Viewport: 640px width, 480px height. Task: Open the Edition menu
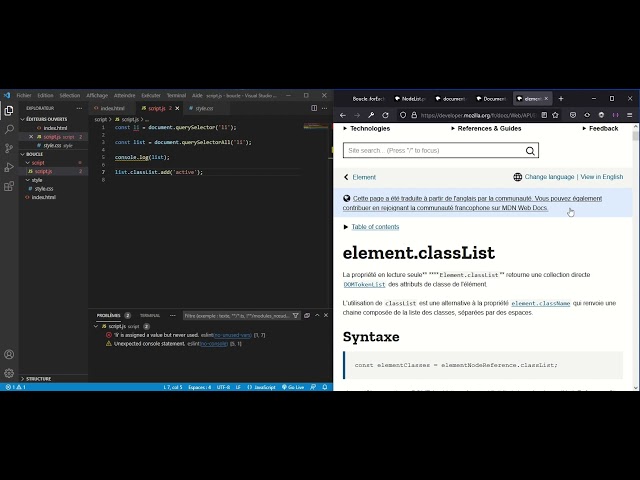[x=45, y=96]
